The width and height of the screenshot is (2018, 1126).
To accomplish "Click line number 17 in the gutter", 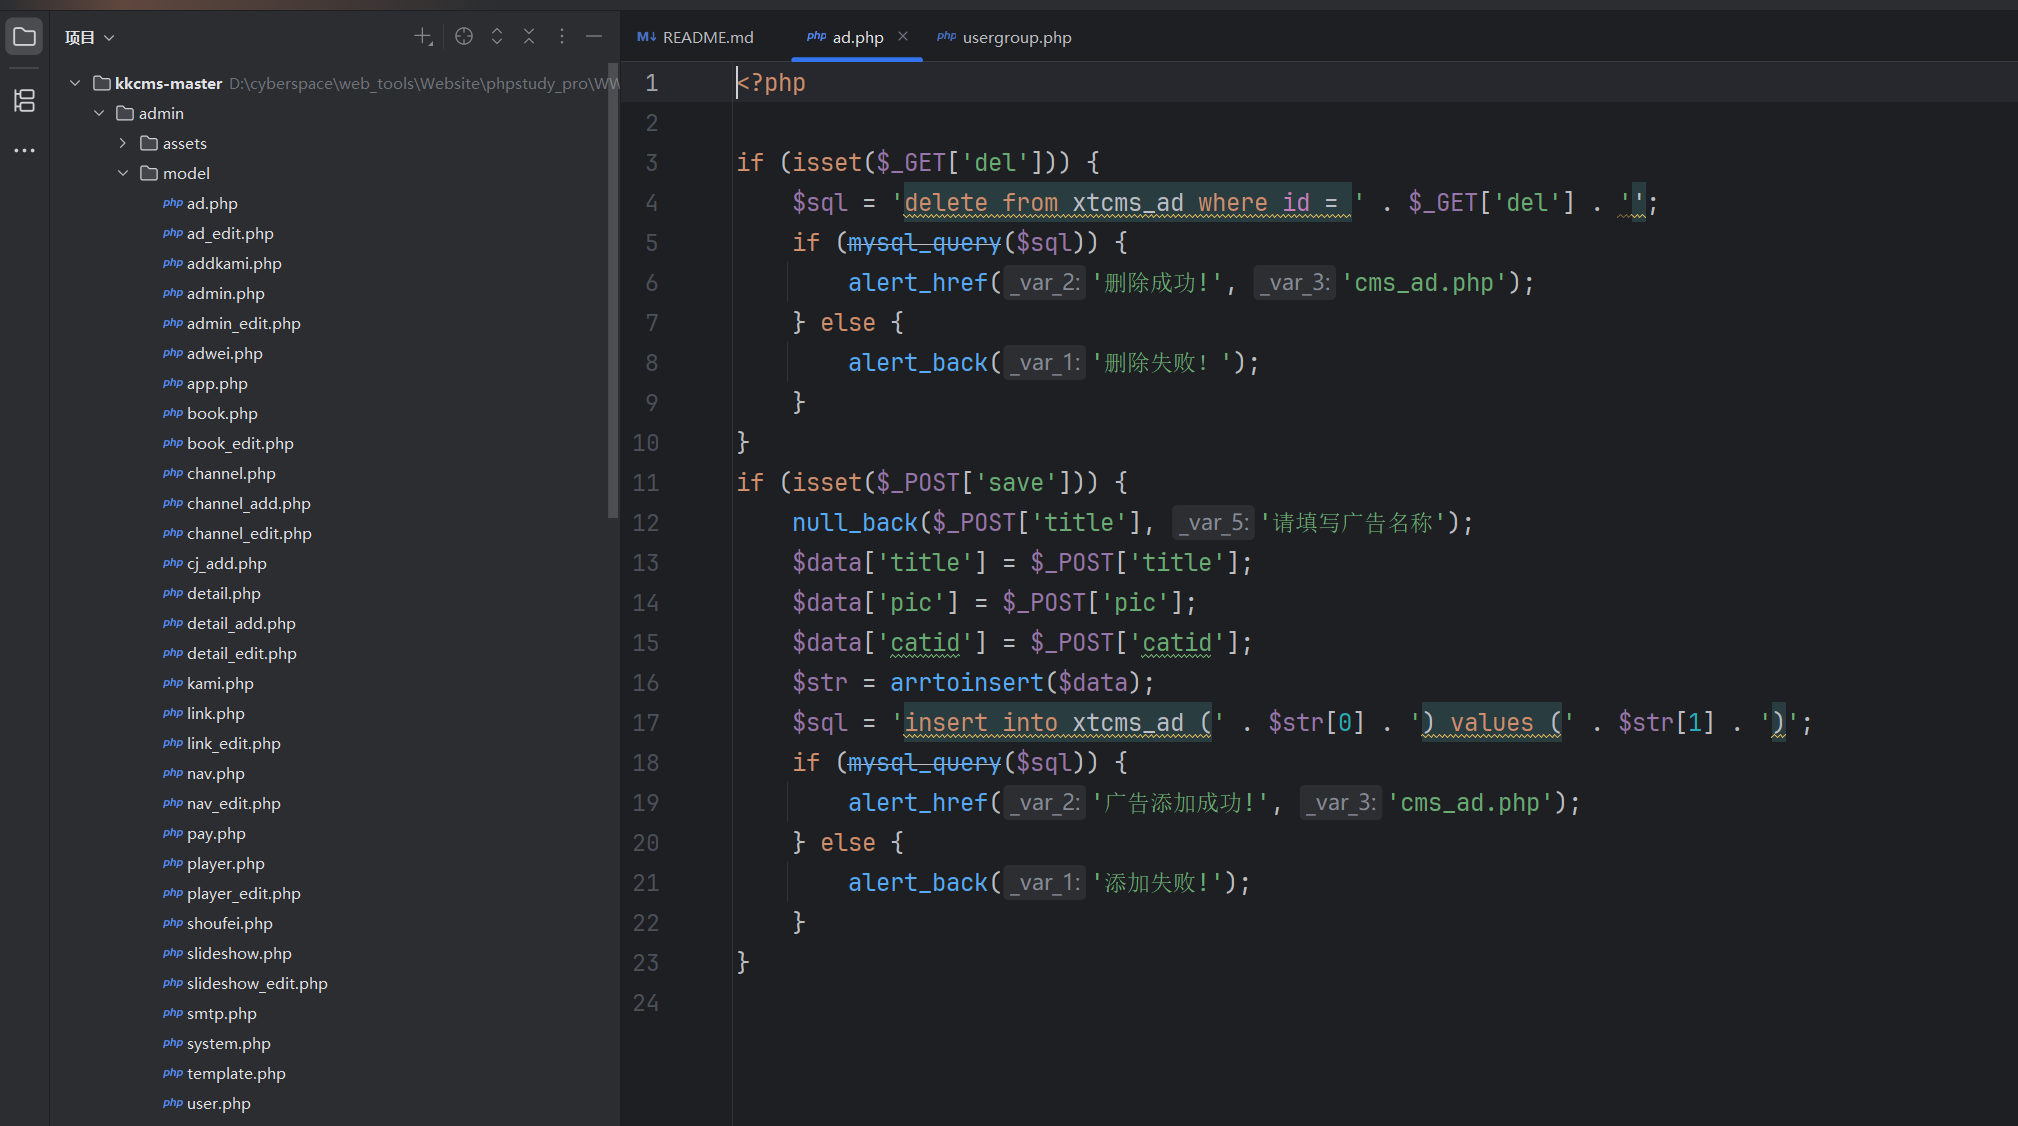I will coord(646,723).
